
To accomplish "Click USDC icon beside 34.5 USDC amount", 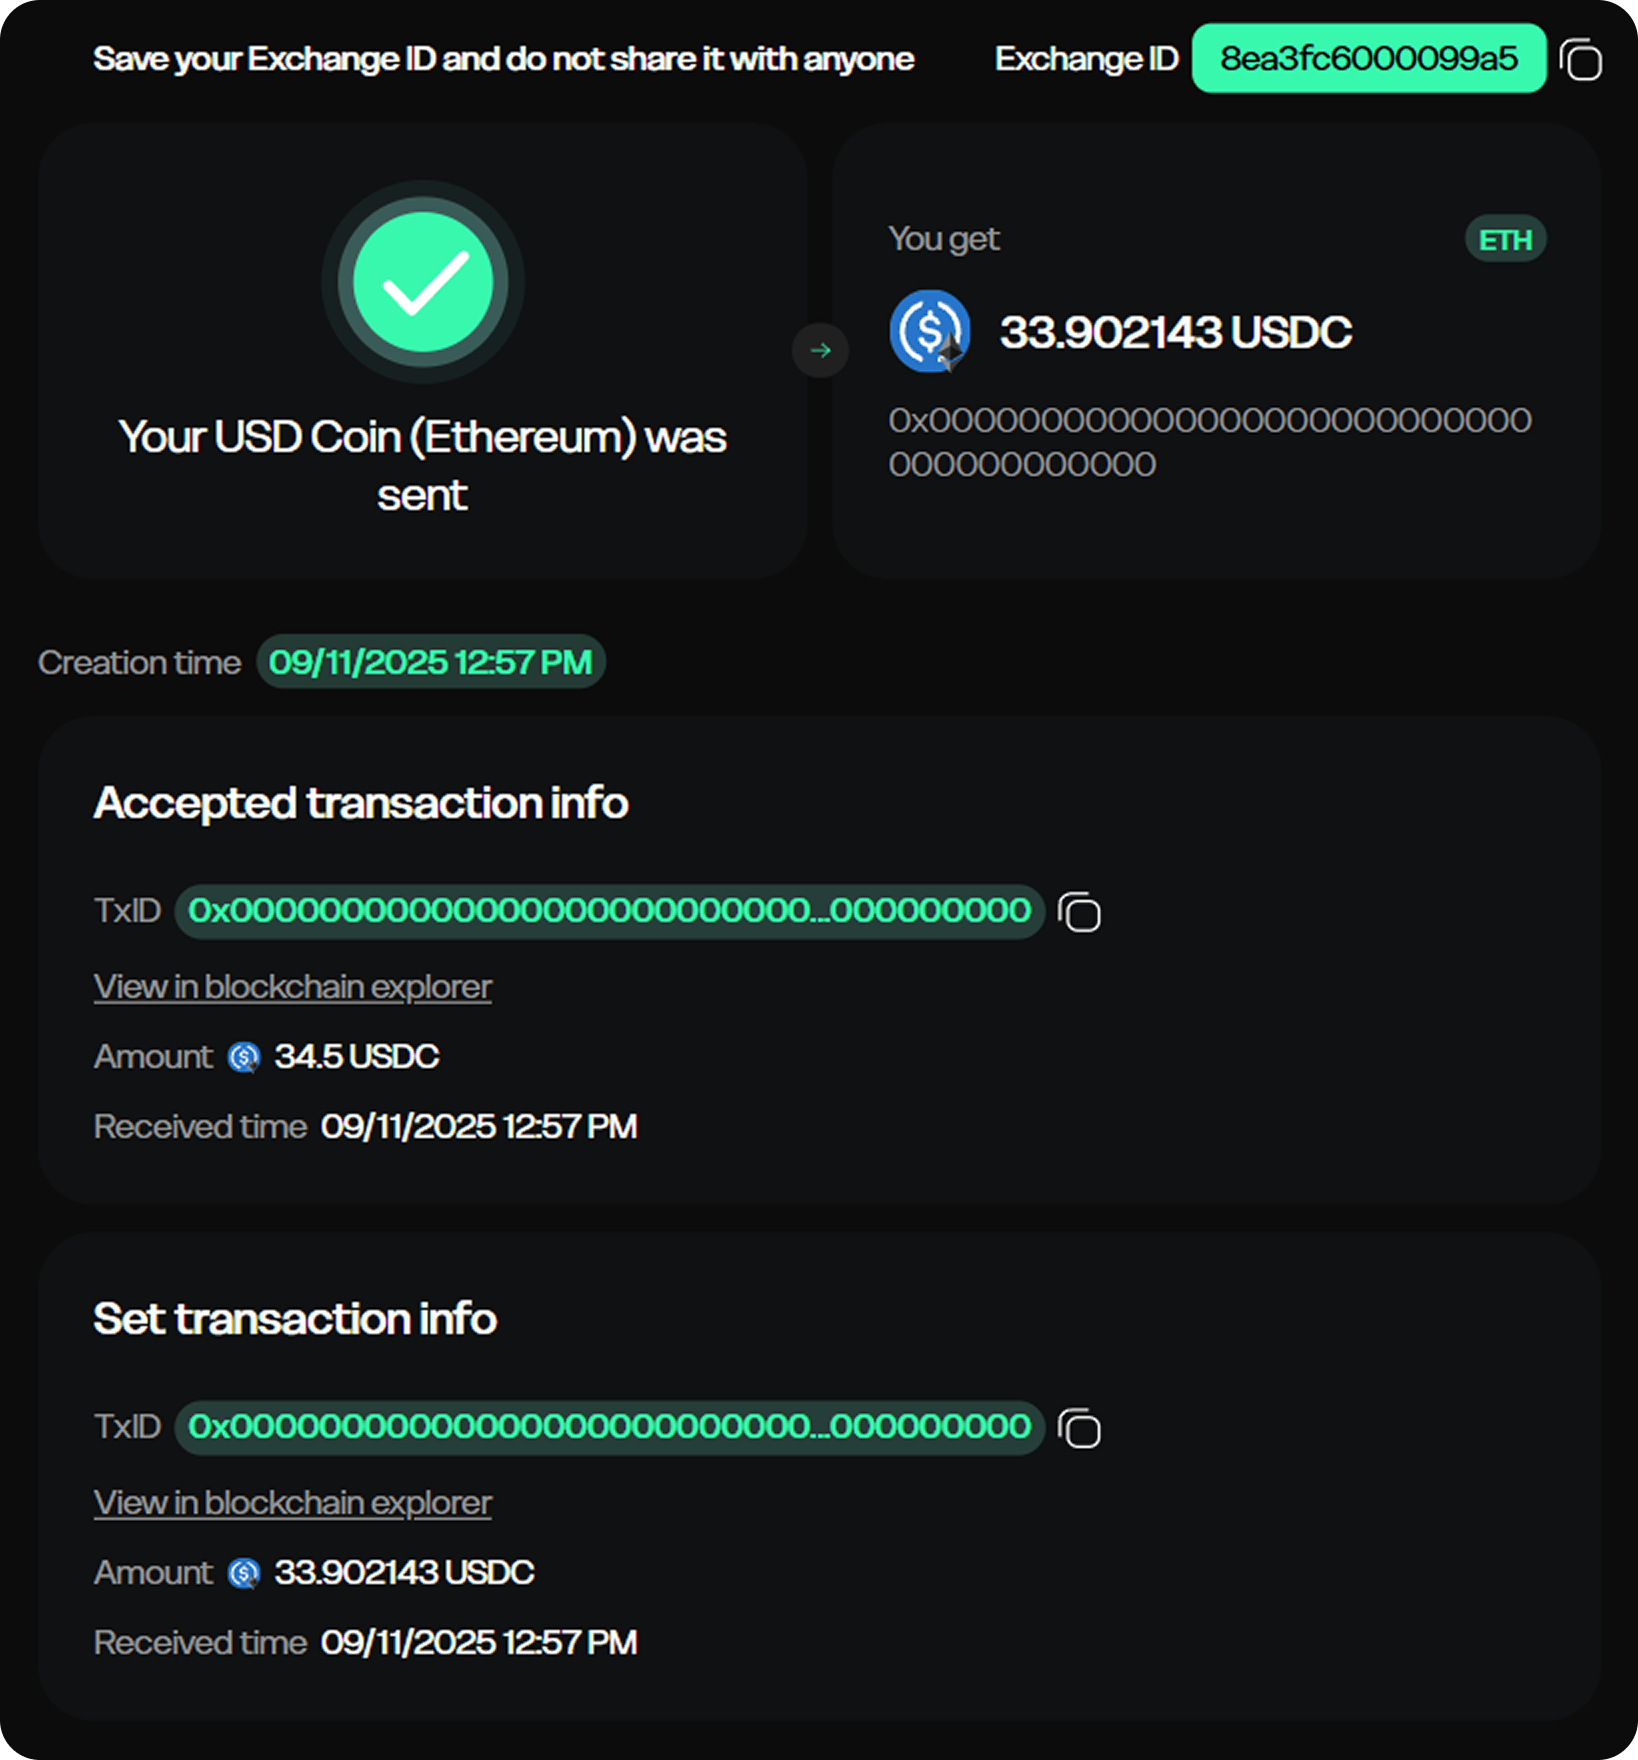I will click(244, 1057).
